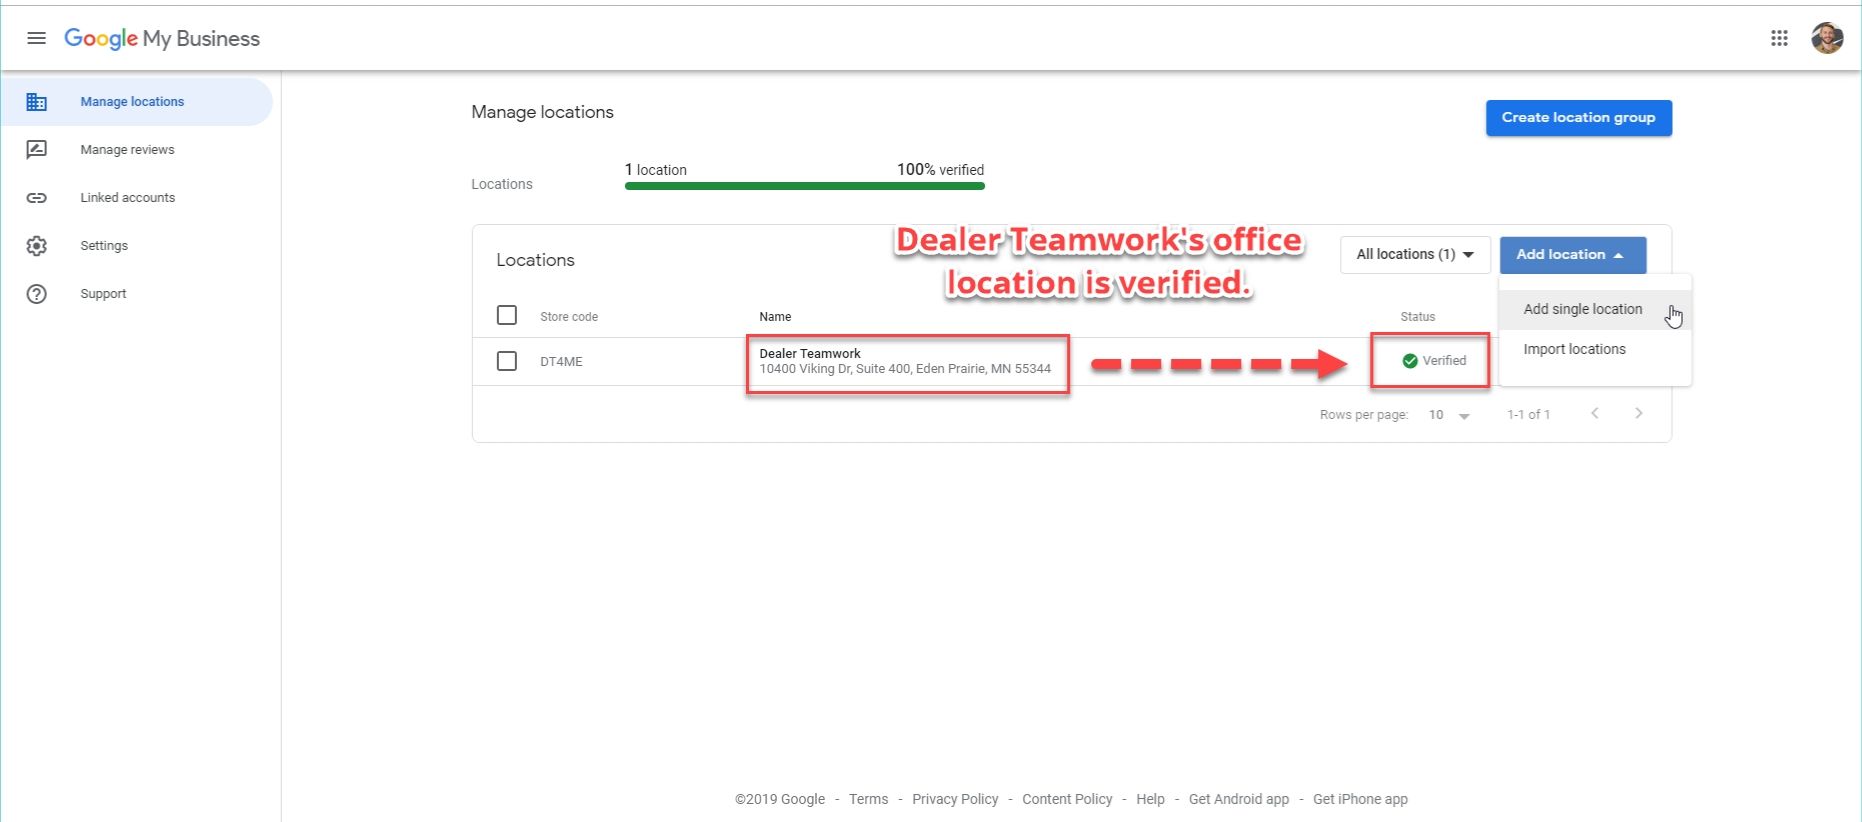The width and height of the screenshot is (1862, 822).
Task: Open the hamburger main menu
Action: pos(36,38)
